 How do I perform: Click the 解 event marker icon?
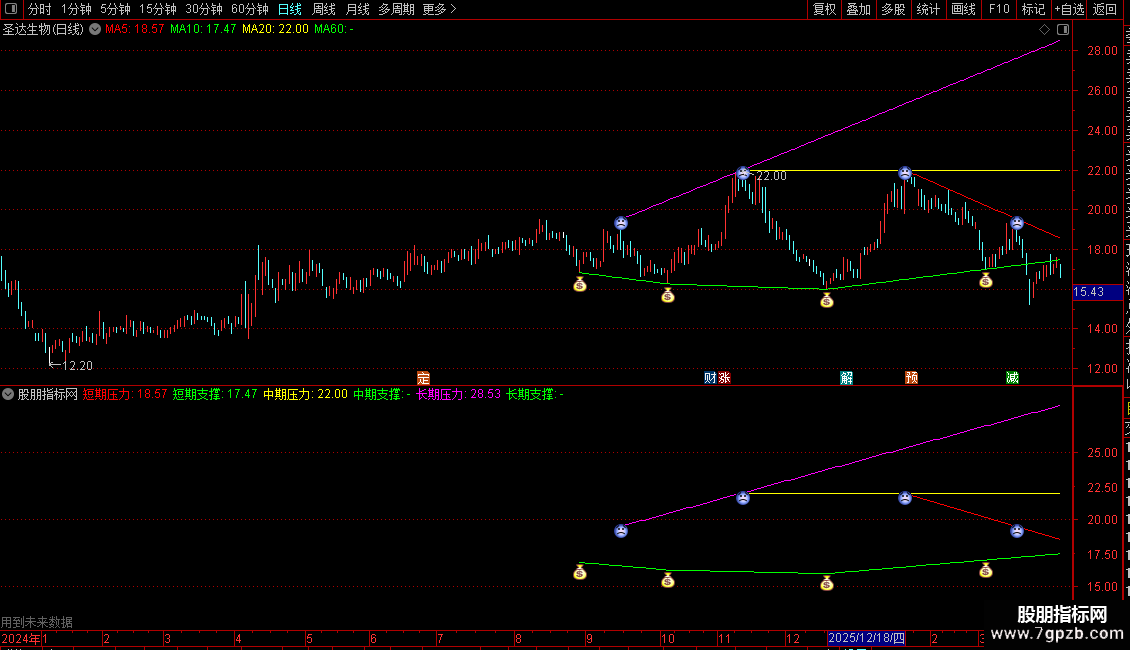click(x=846, y=378)
